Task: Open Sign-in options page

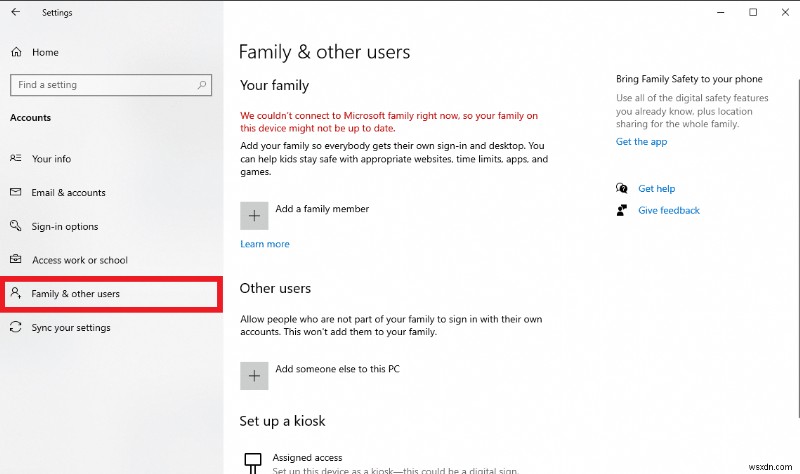Action: (65, 226)
